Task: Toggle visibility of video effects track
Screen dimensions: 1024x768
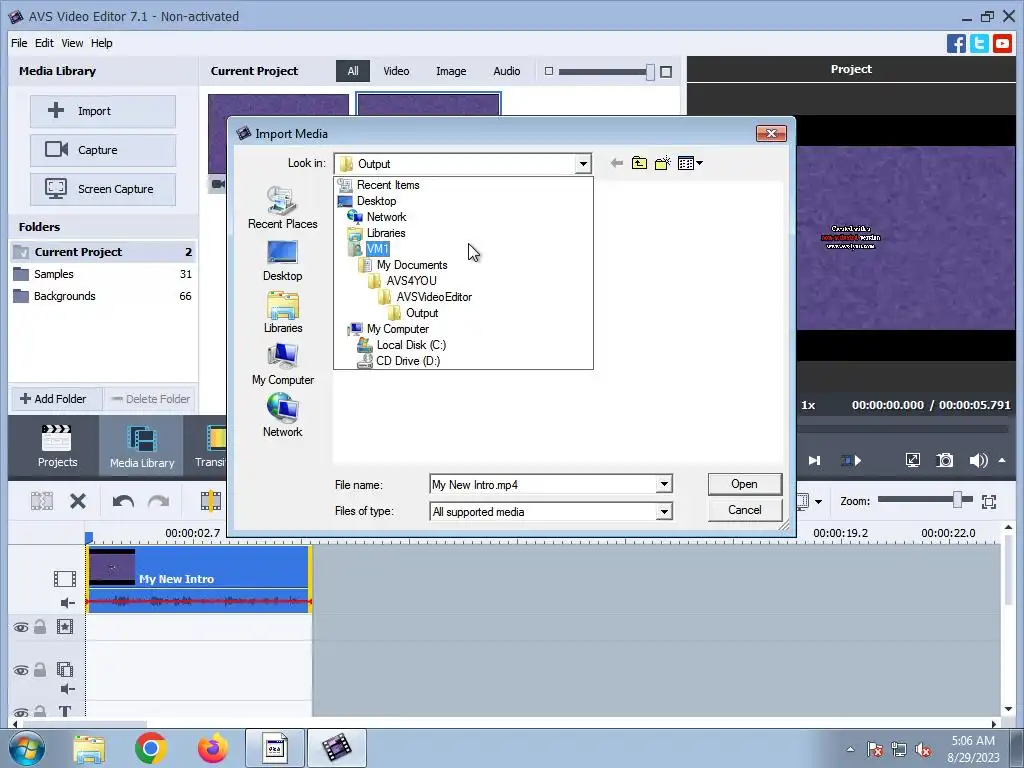Action: click(21, 628)
